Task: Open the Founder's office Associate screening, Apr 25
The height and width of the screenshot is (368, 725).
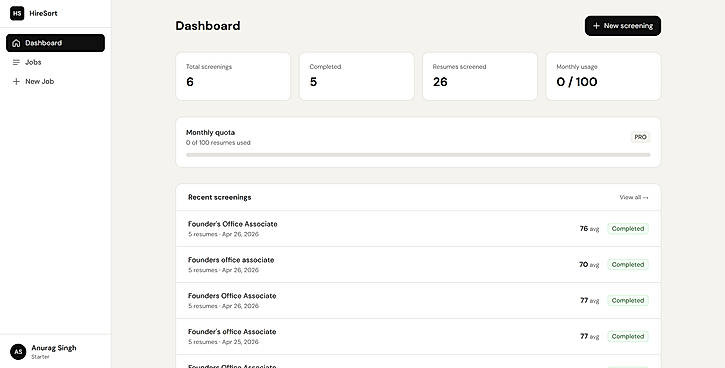Action: click(418, 337)
